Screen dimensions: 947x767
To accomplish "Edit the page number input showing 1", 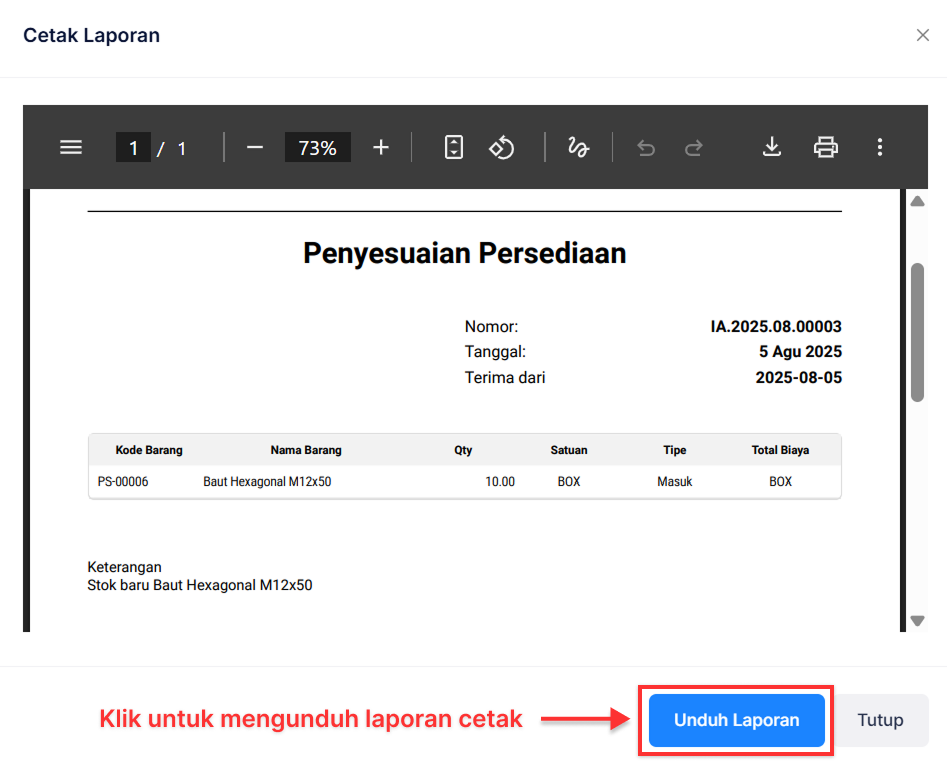I will pyautogui.click(x=134, y=147).
